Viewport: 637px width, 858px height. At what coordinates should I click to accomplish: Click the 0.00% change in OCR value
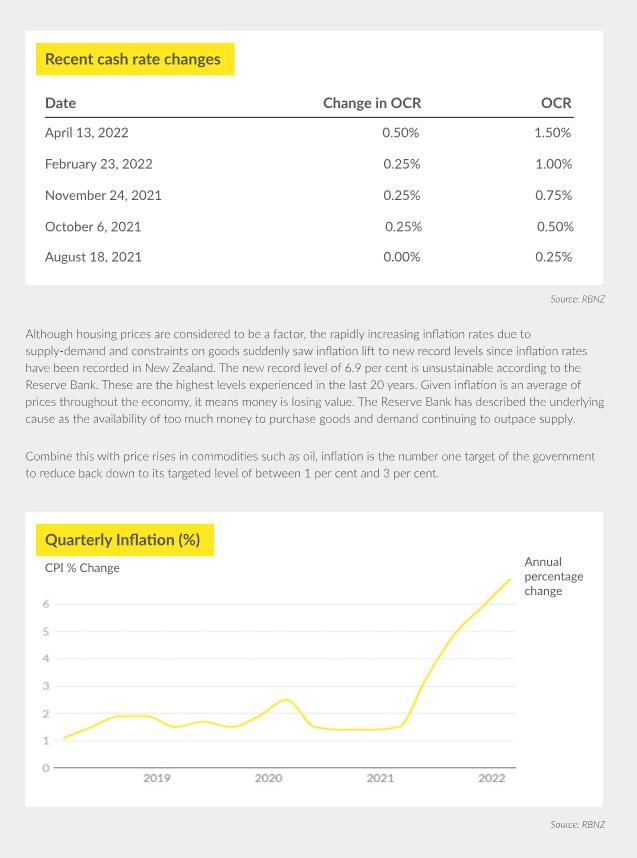pyautogui.click(x=402, y=257)
